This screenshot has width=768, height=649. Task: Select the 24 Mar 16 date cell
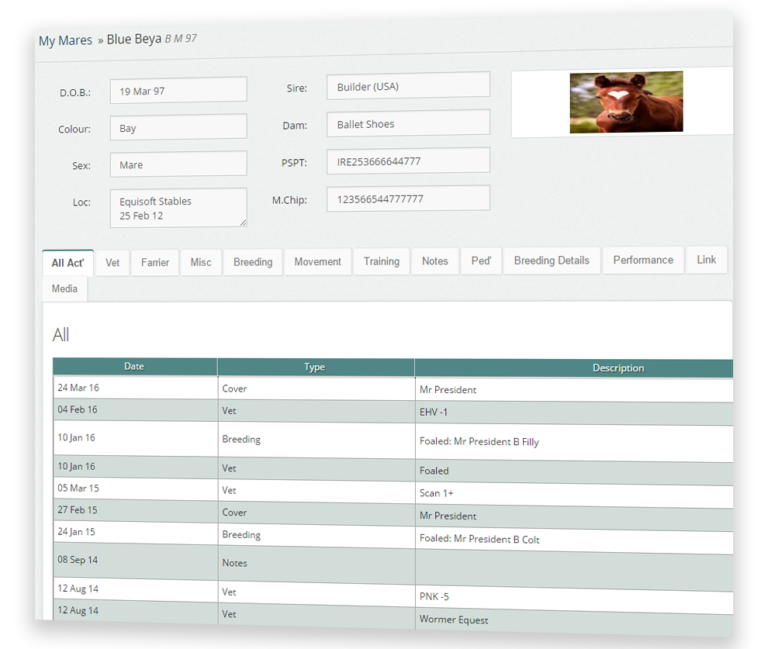[x=135, y=387]
